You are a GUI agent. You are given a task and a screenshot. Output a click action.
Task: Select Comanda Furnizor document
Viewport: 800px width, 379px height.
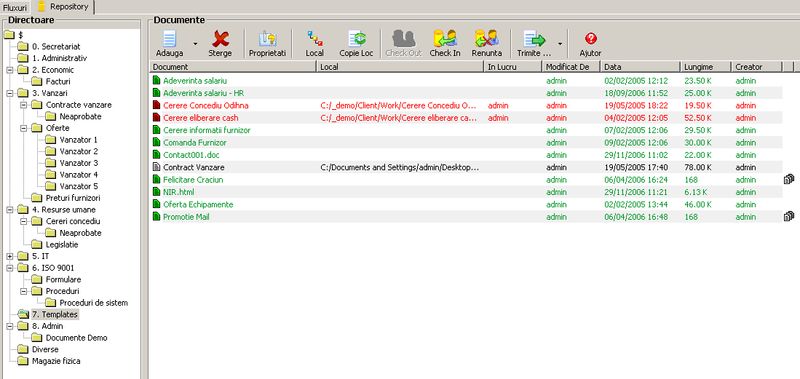[x=194, y=143]
